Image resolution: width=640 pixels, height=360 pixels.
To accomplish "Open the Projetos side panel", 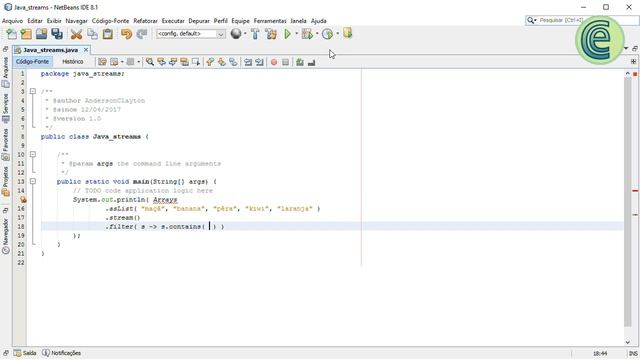I will 6,181.
